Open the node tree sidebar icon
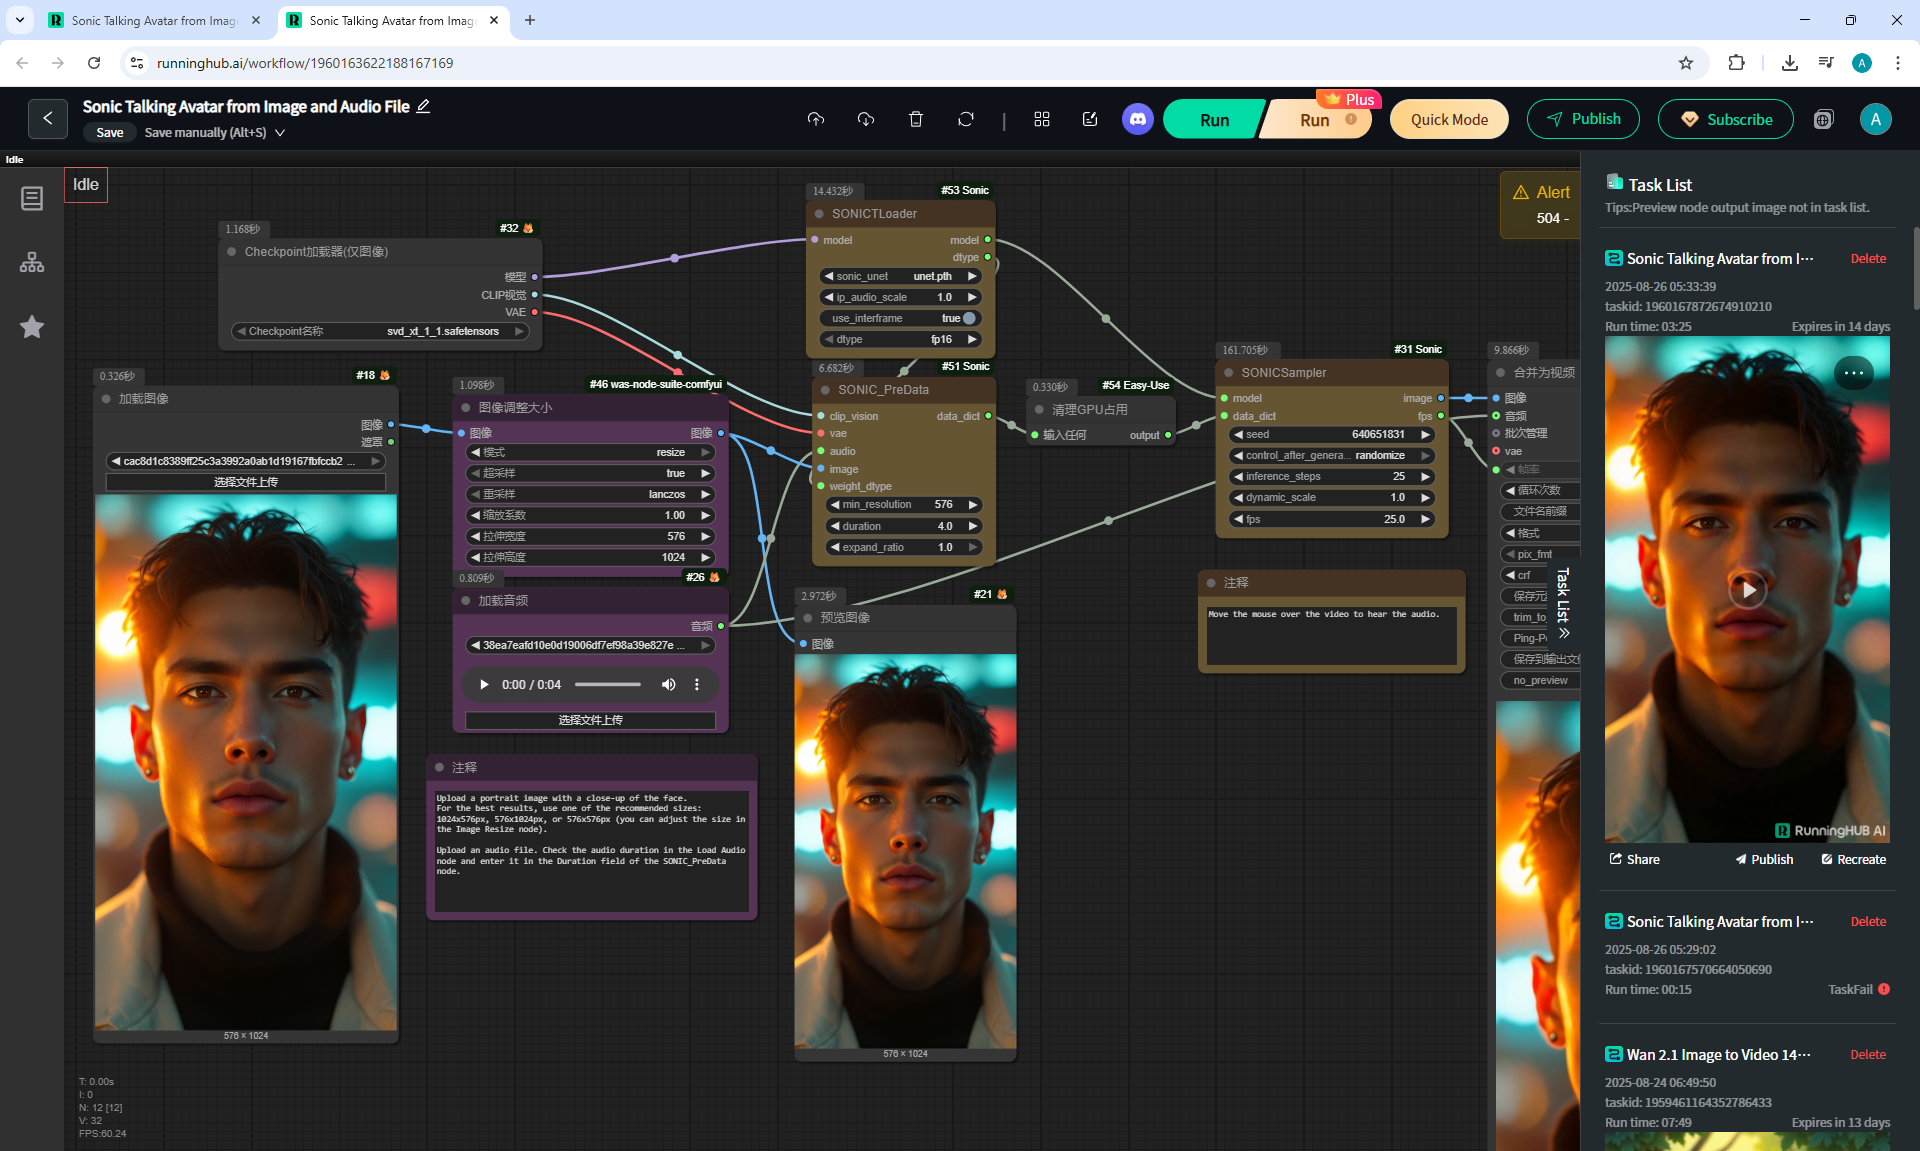This screenshot has width=1920, height=1151. [32, 262]
